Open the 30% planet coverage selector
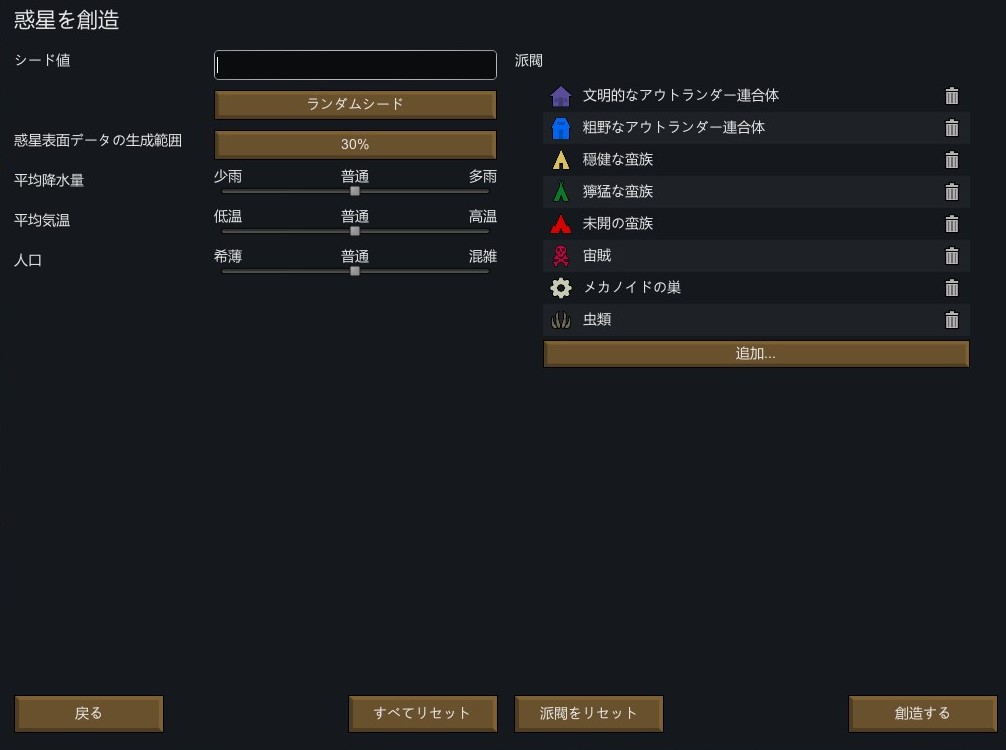 pyautogui.click(x=355, y=144)
